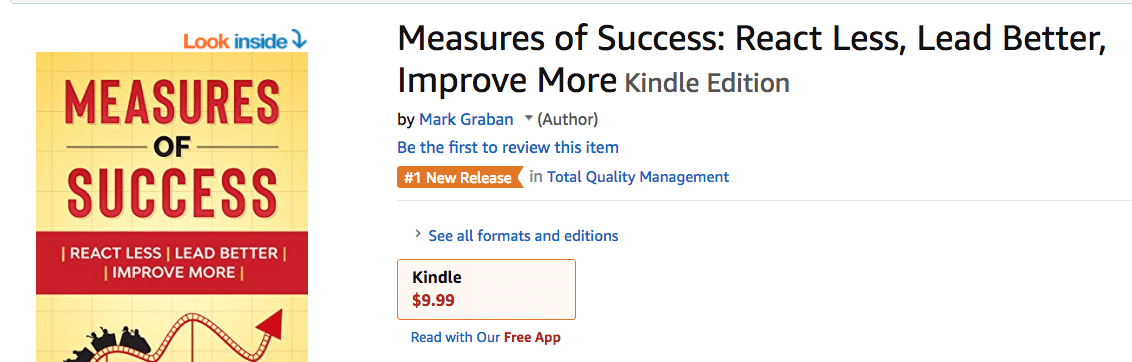Screen dimensions: 1132x362
Task: Expand the dropdown arrow beside Mark Graban
Action: (x=528, y=118)
